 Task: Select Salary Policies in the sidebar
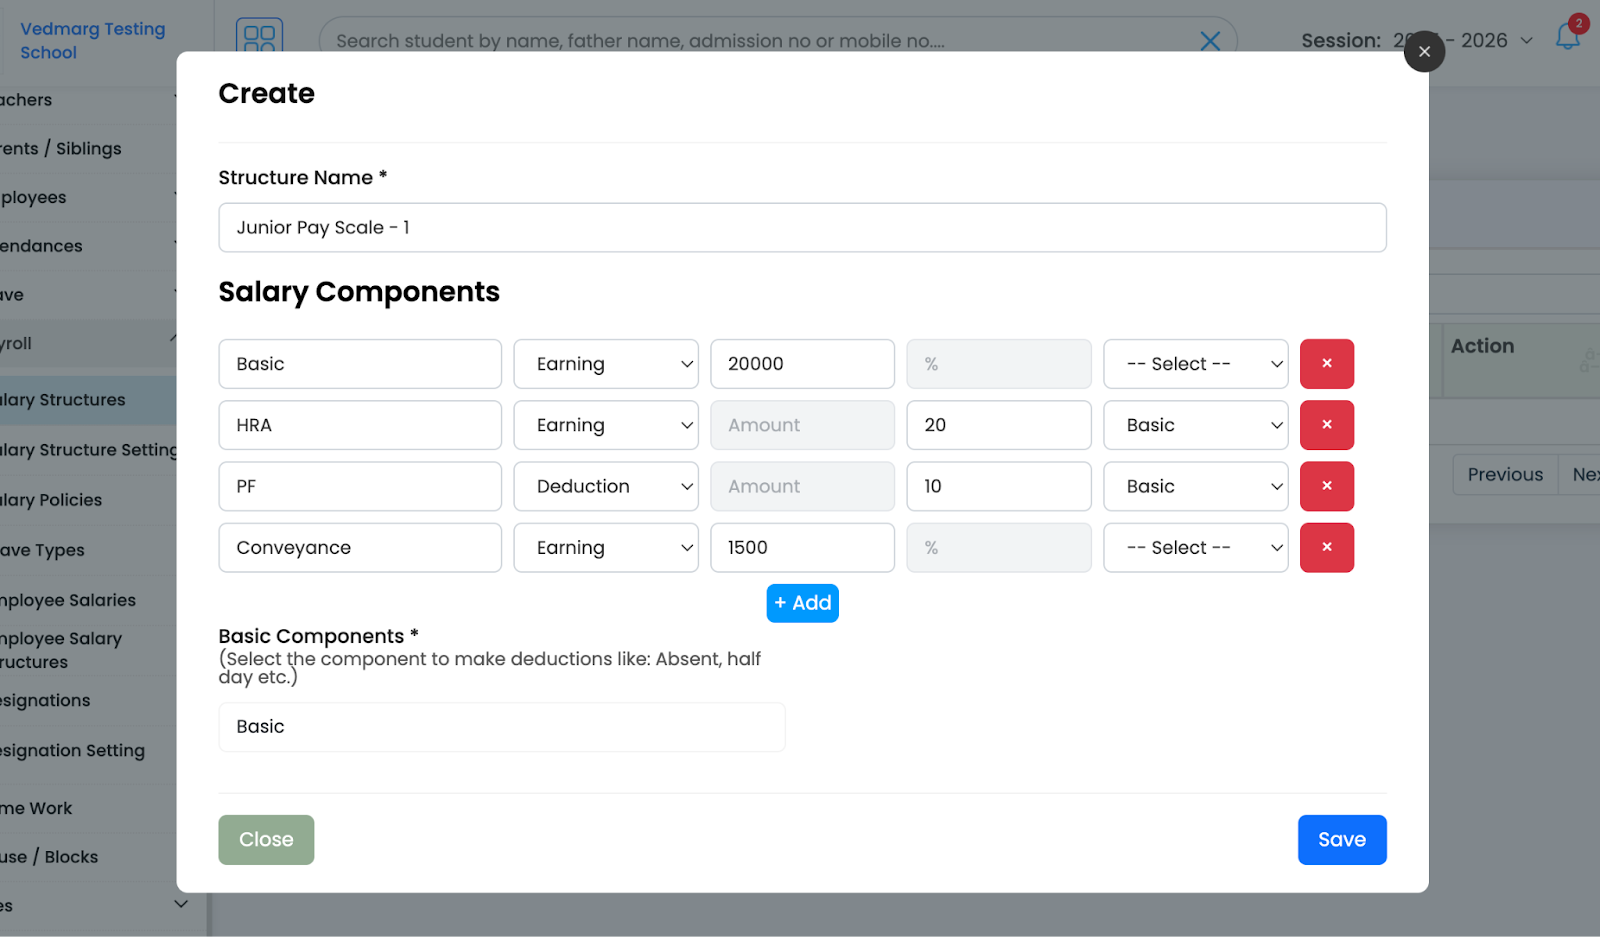(x=50, y=499)
